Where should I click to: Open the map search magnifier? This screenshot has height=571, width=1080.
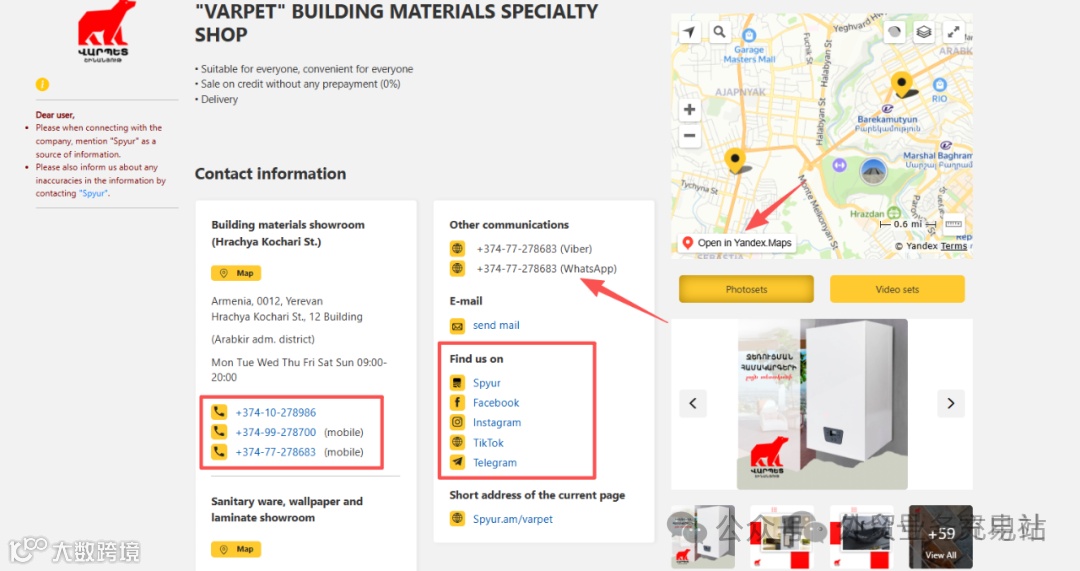tap(719, 32)
